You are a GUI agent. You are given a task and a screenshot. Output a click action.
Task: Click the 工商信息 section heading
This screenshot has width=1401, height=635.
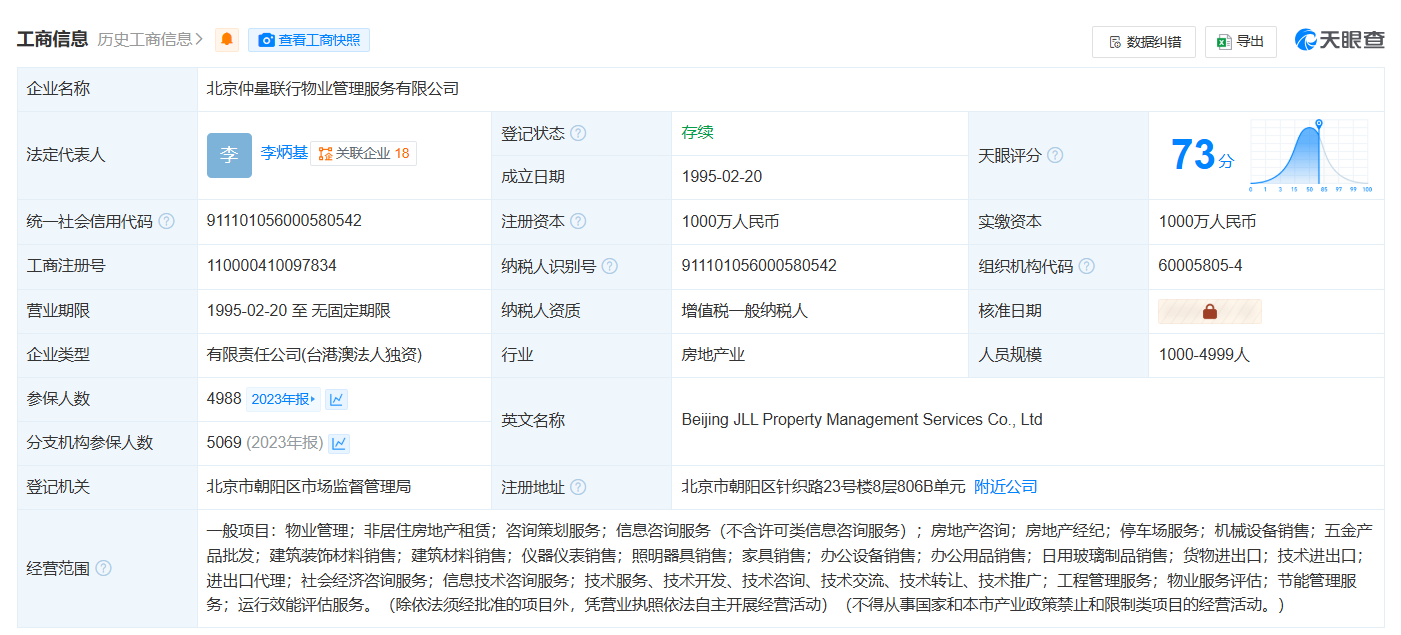[52, 40]
